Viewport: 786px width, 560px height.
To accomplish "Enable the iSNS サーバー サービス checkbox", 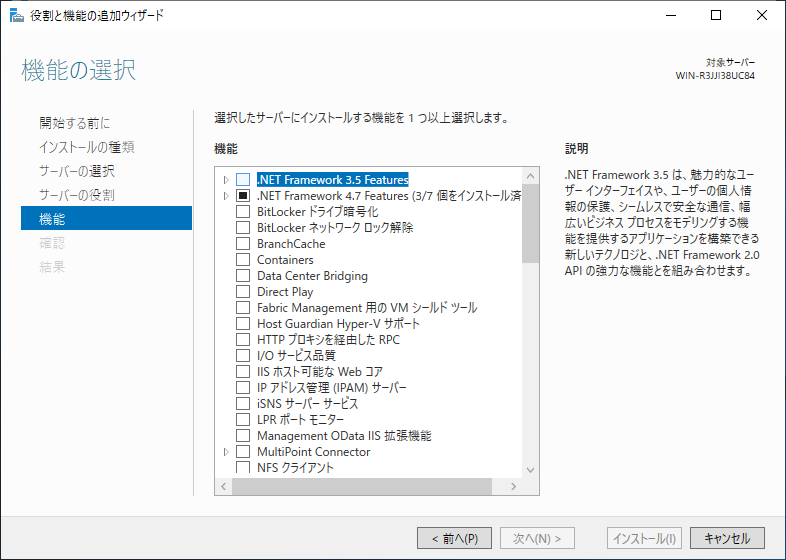I will pyautogui.click(x=243, y=404).
